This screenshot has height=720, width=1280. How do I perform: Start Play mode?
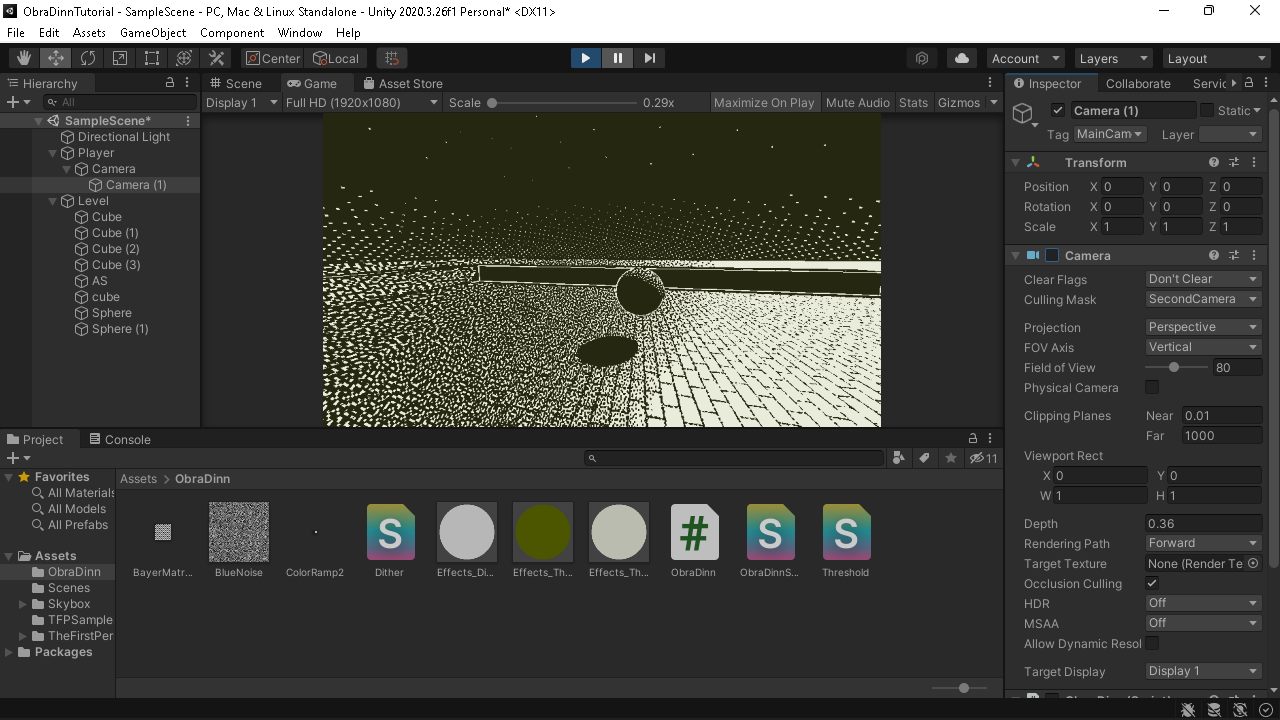(x=586, y=58)
